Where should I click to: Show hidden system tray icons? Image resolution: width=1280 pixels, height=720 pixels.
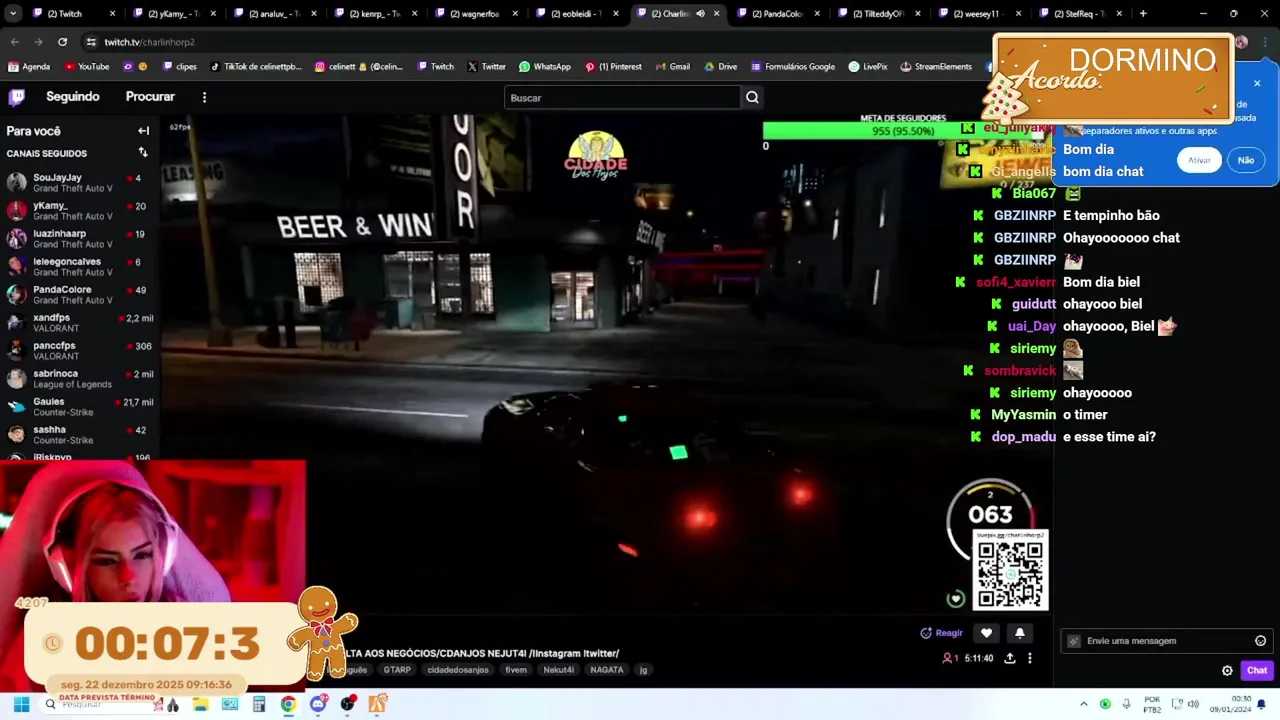click(1083, 704)
